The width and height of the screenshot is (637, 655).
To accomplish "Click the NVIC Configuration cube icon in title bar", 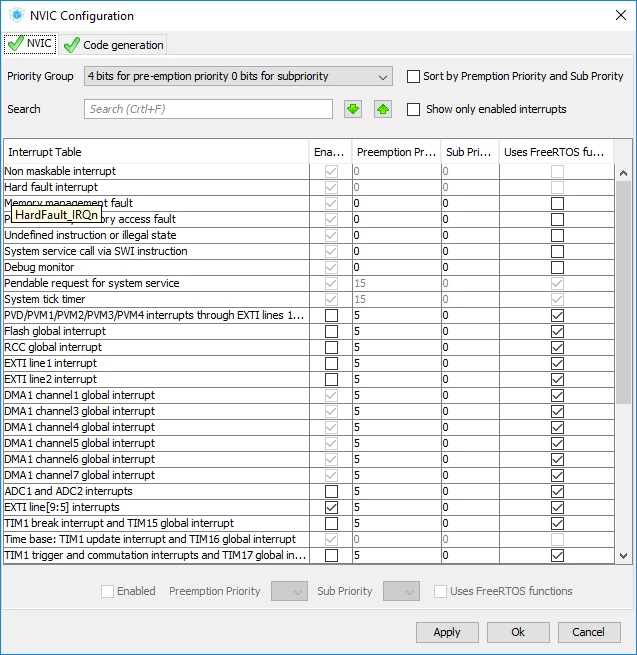I will click(17, 15).
